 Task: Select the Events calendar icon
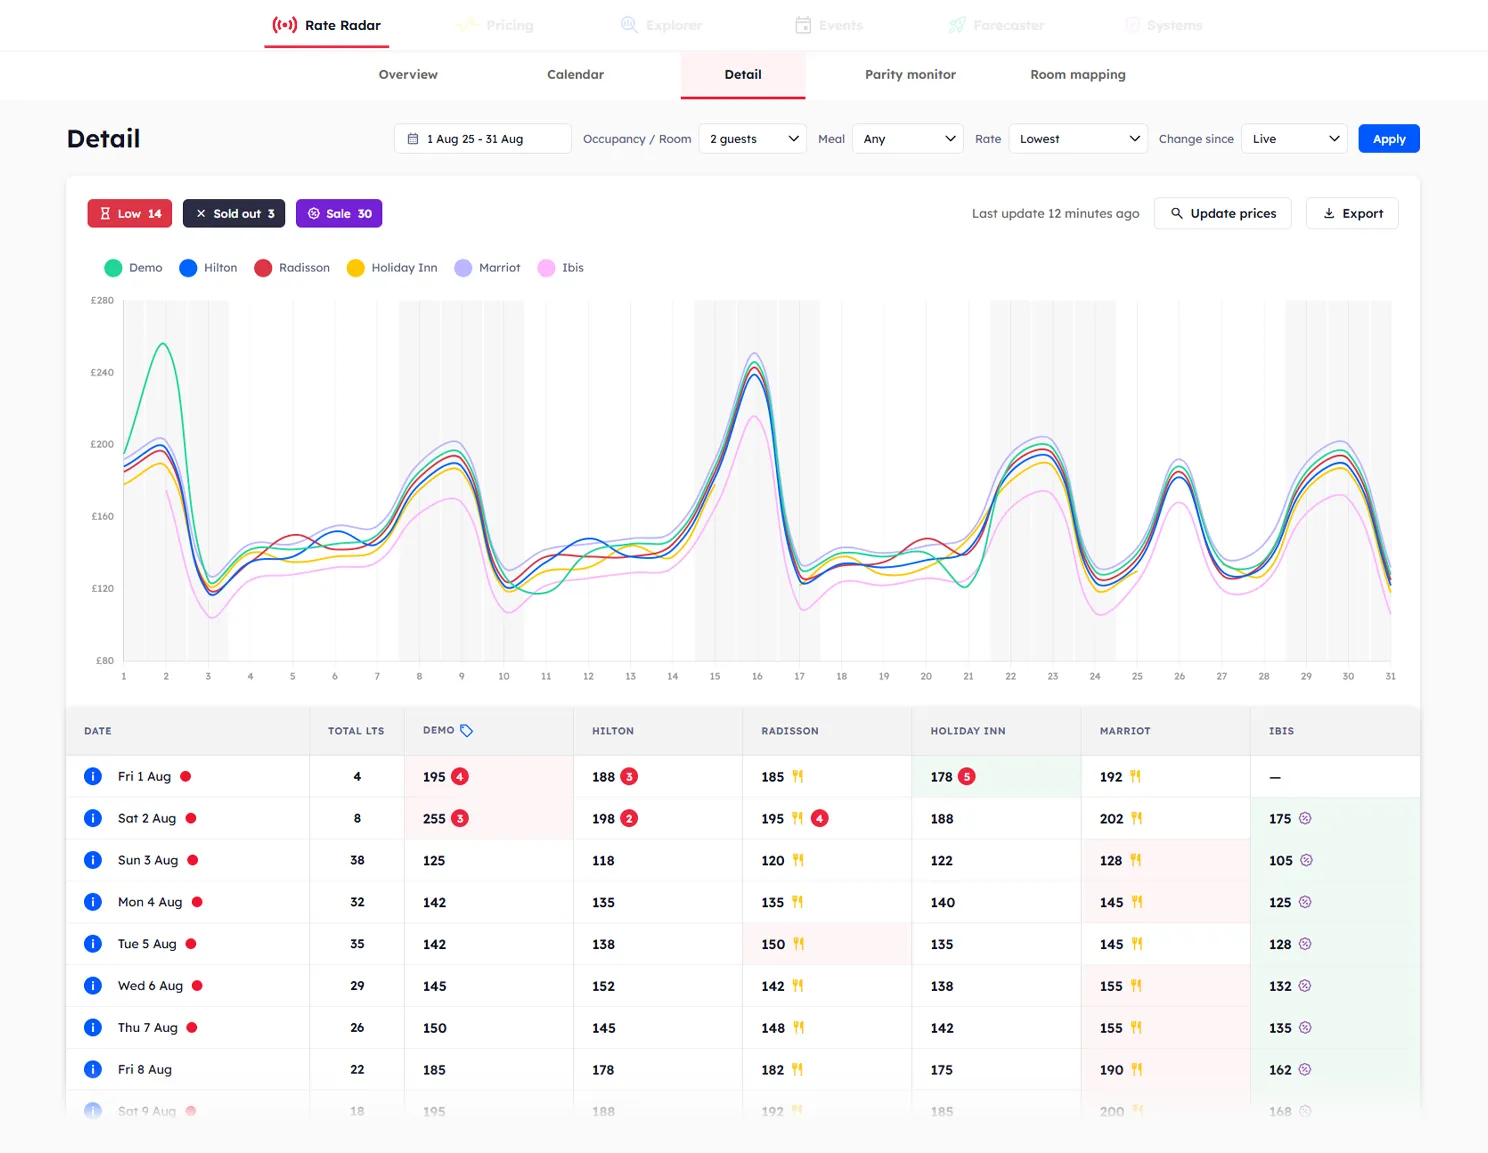803,24
